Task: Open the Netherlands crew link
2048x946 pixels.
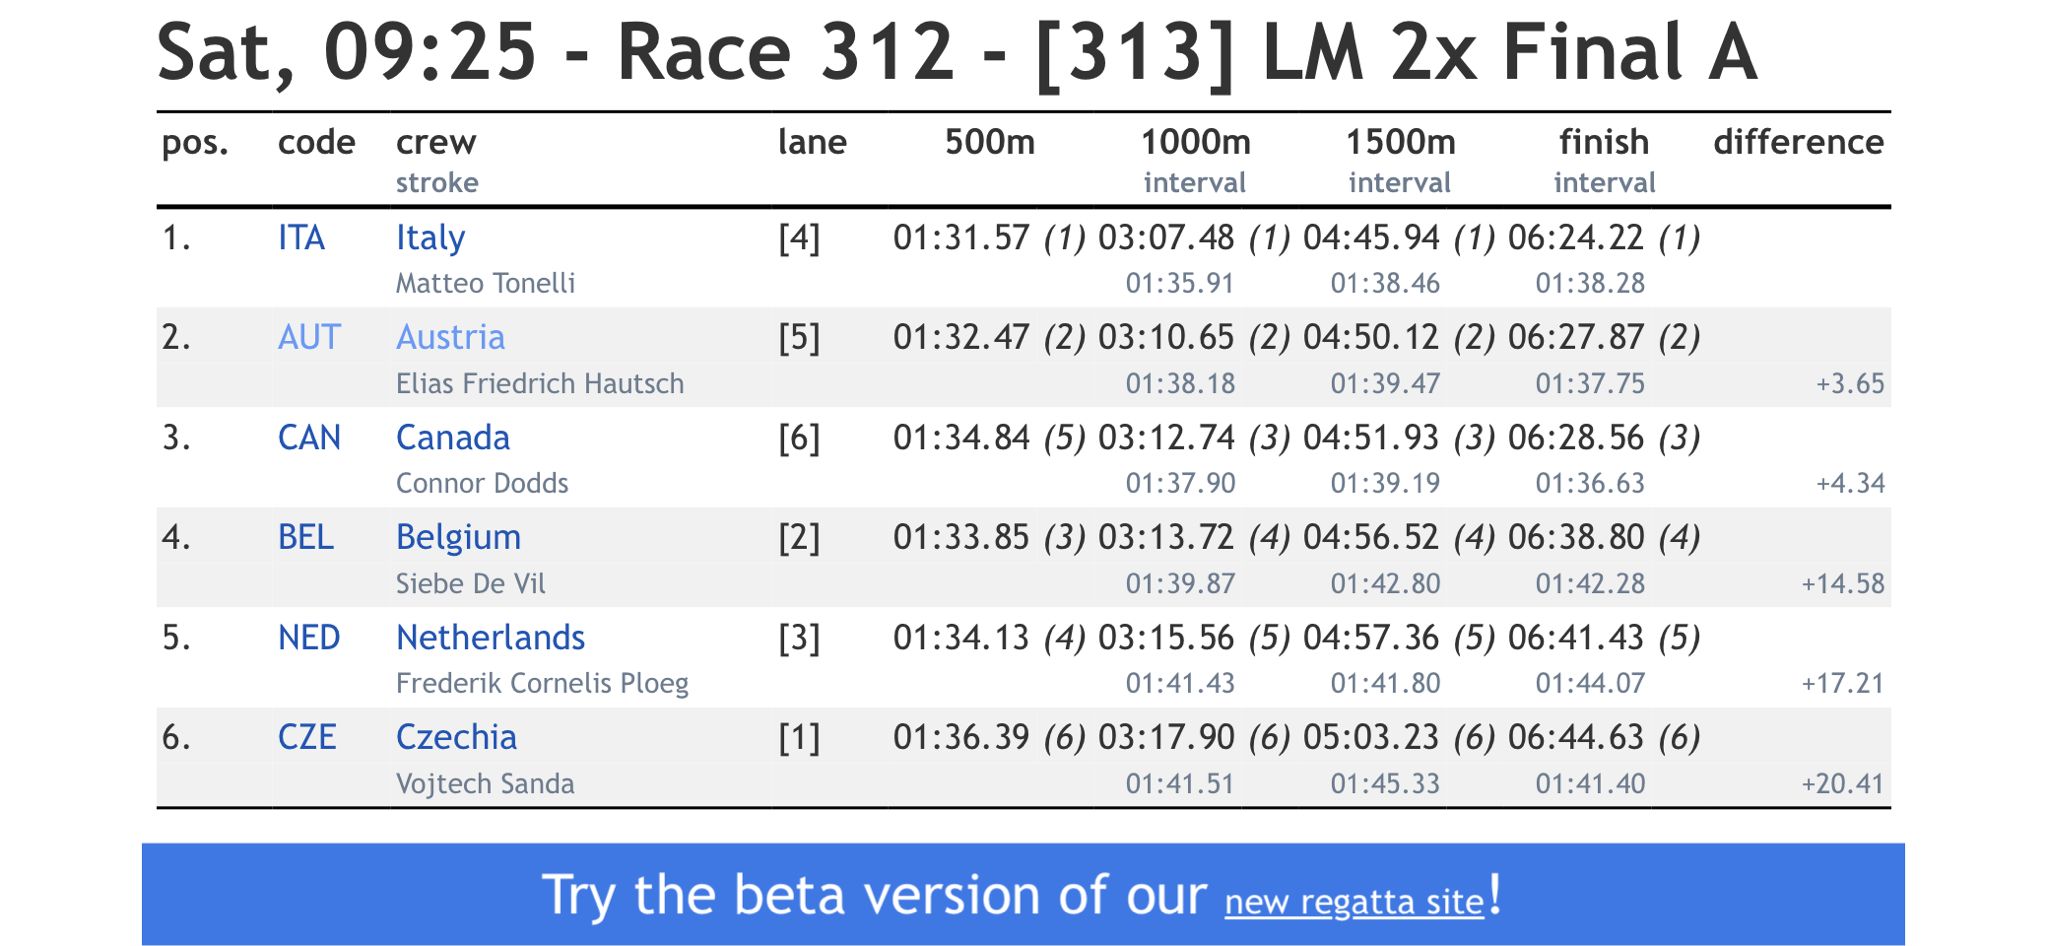Action: pyautogui.click(x=490, y=638)
